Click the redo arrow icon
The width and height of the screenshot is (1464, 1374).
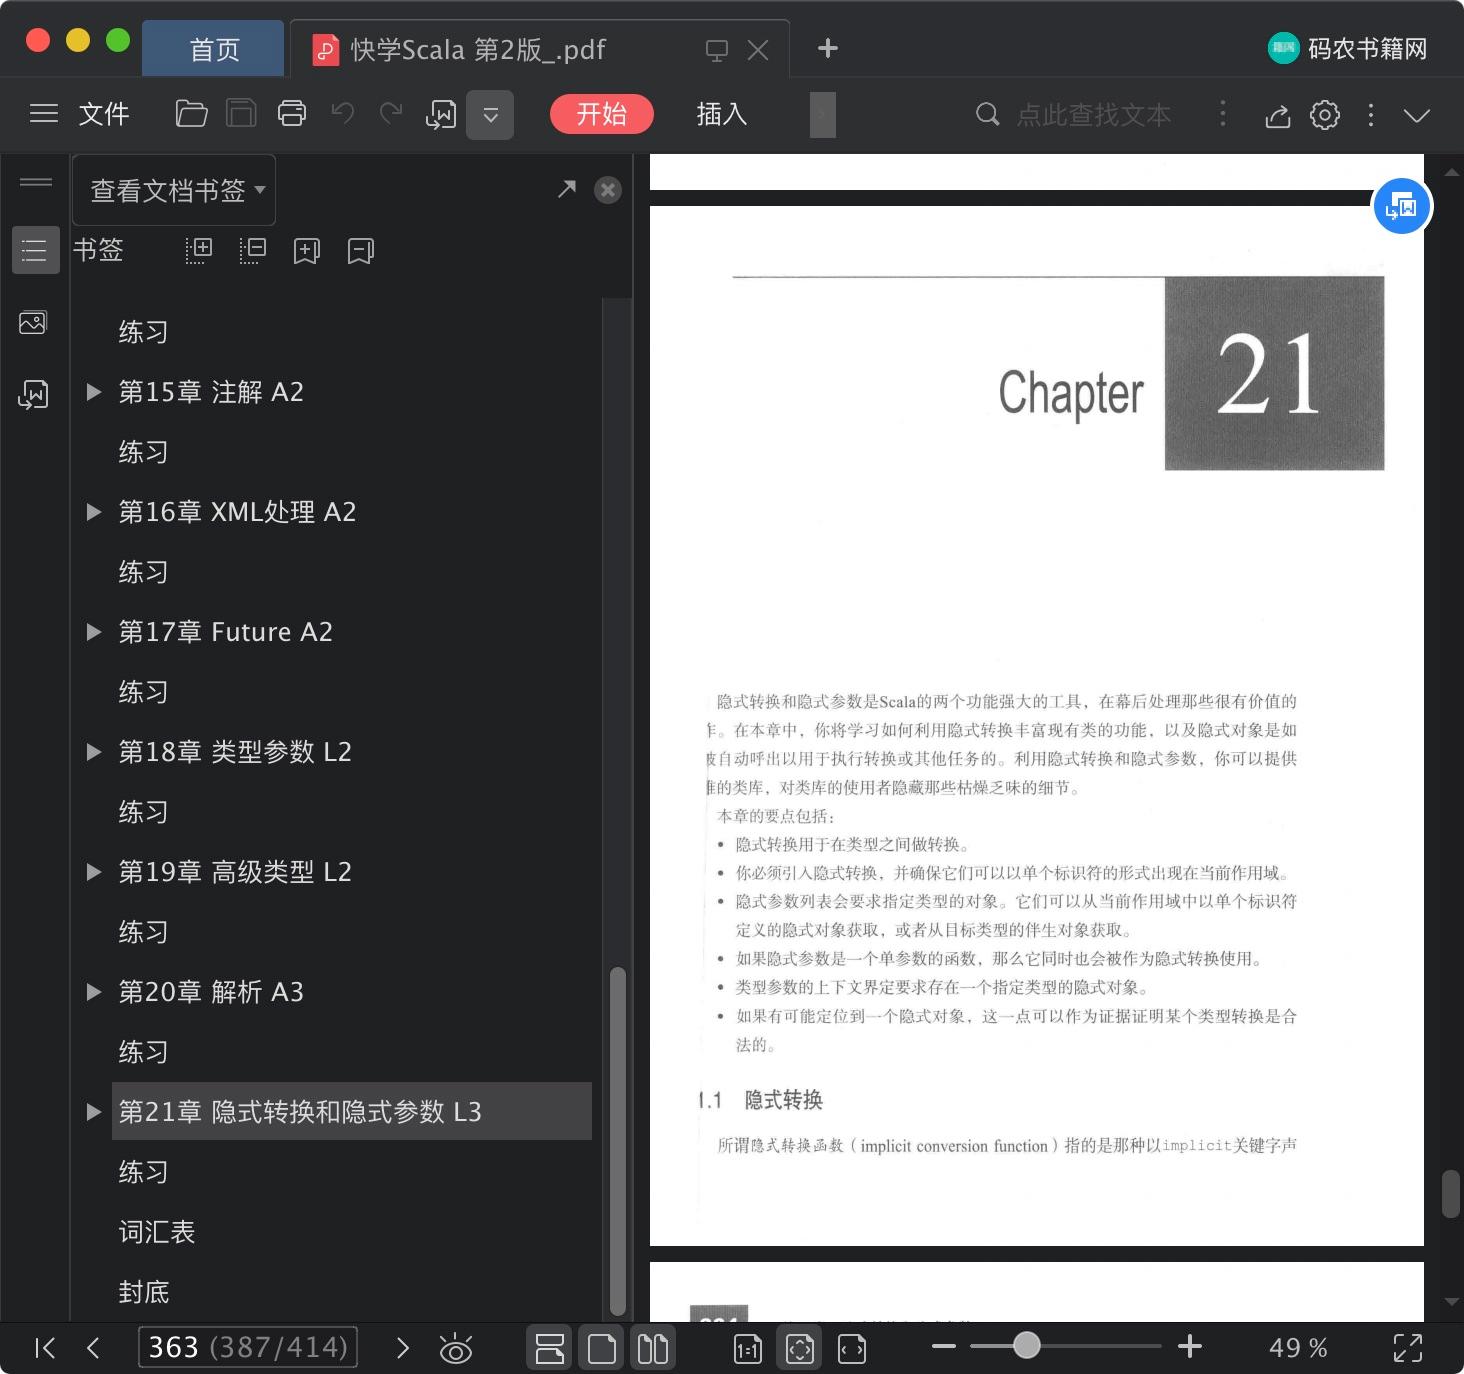(x=391, y=114)
